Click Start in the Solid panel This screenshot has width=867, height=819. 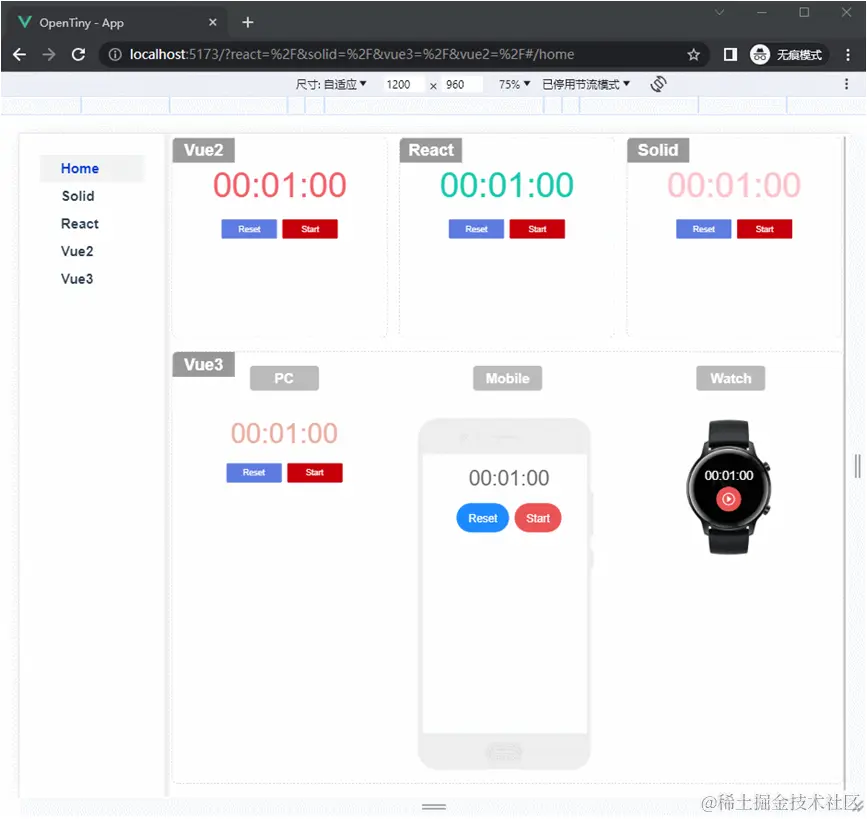click(764, 229)
